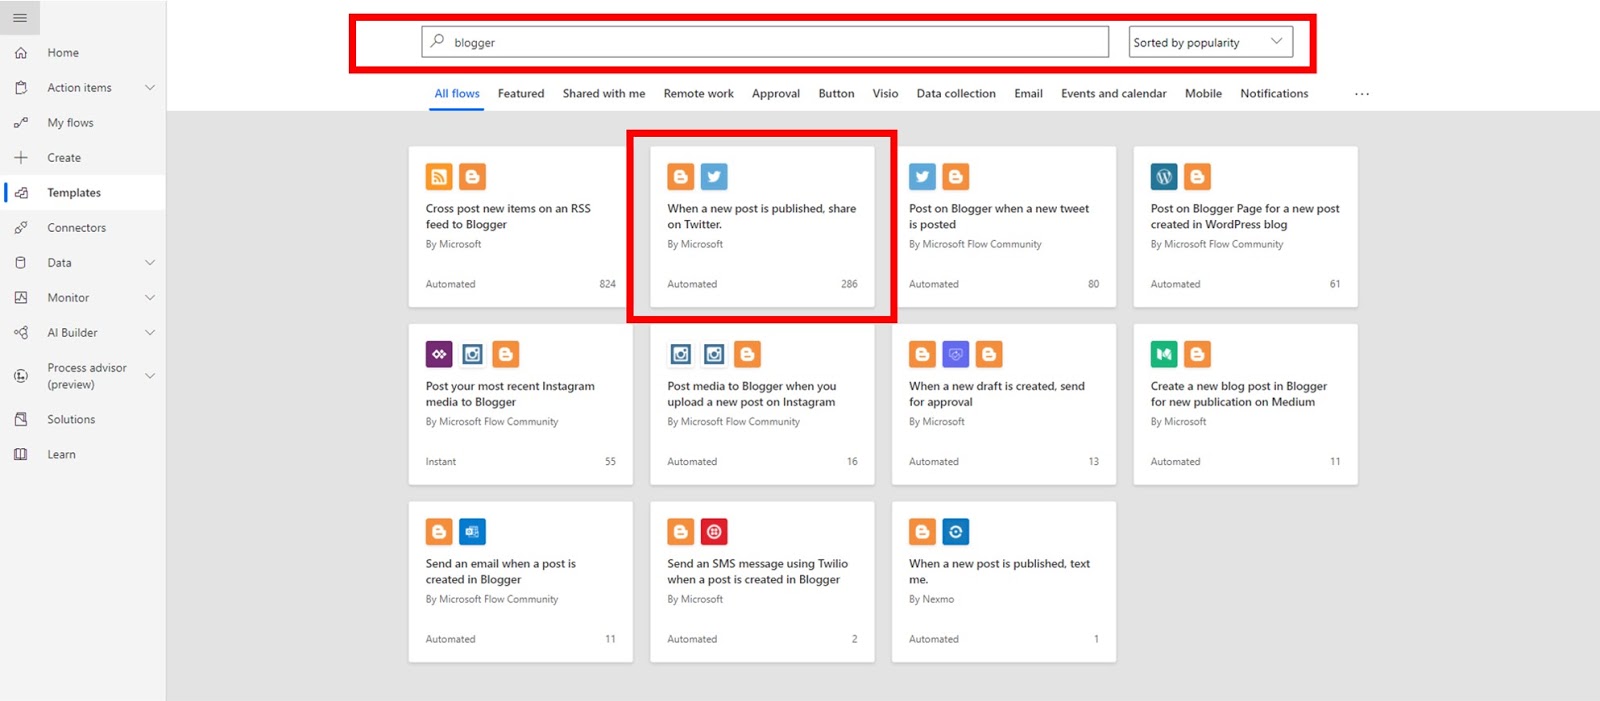Expand the AI Builder section chevron
This screenshot has height=701, width=1600.
click(150, 333)
